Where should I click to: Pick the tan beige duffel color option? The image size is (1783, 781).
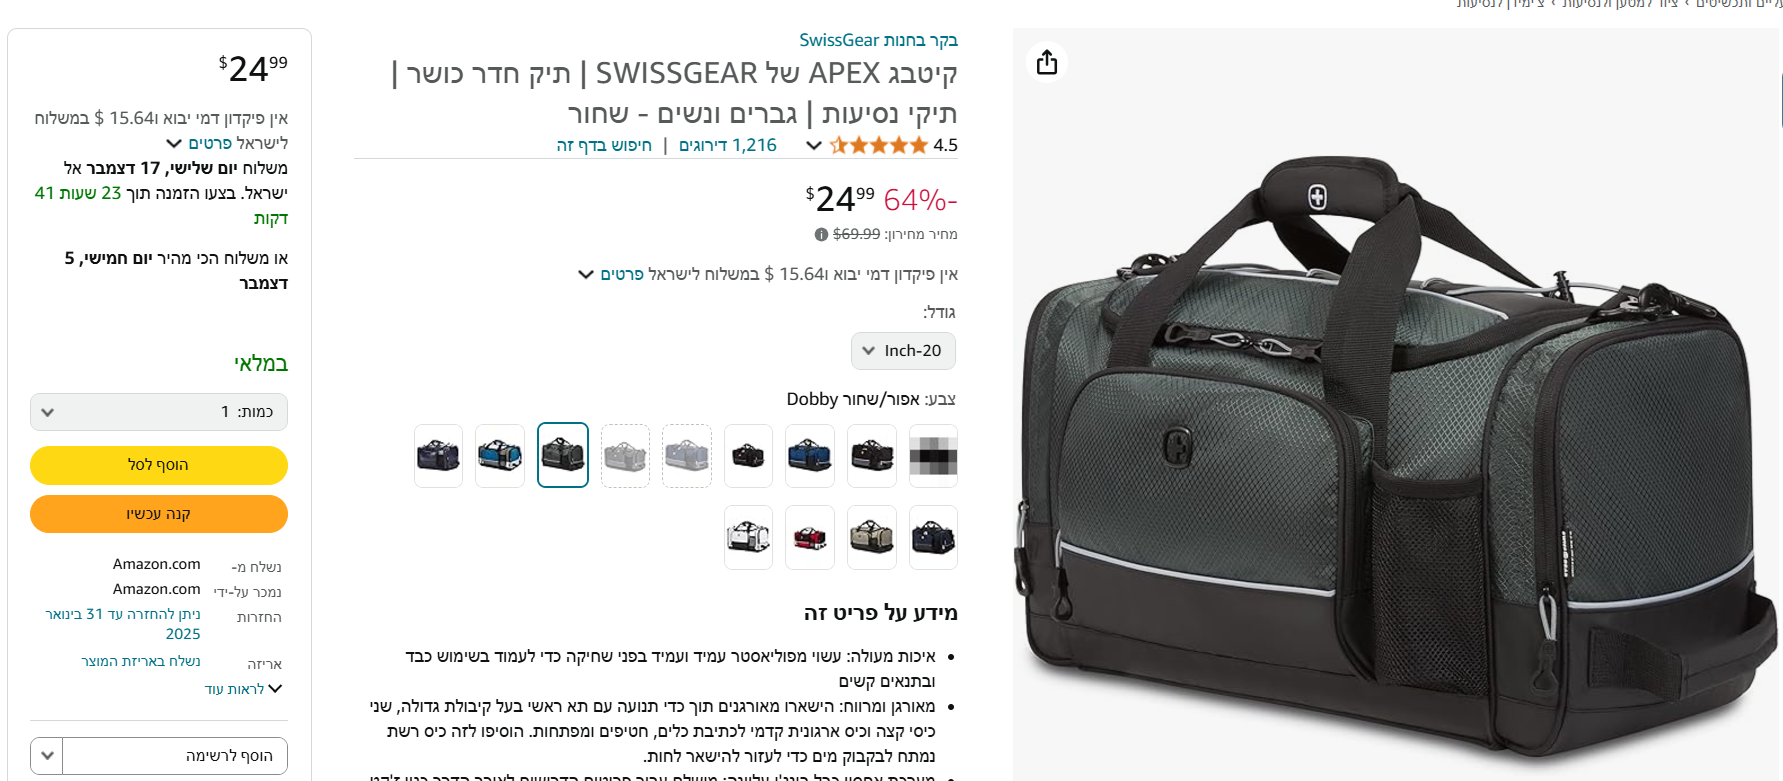point(872,538)
